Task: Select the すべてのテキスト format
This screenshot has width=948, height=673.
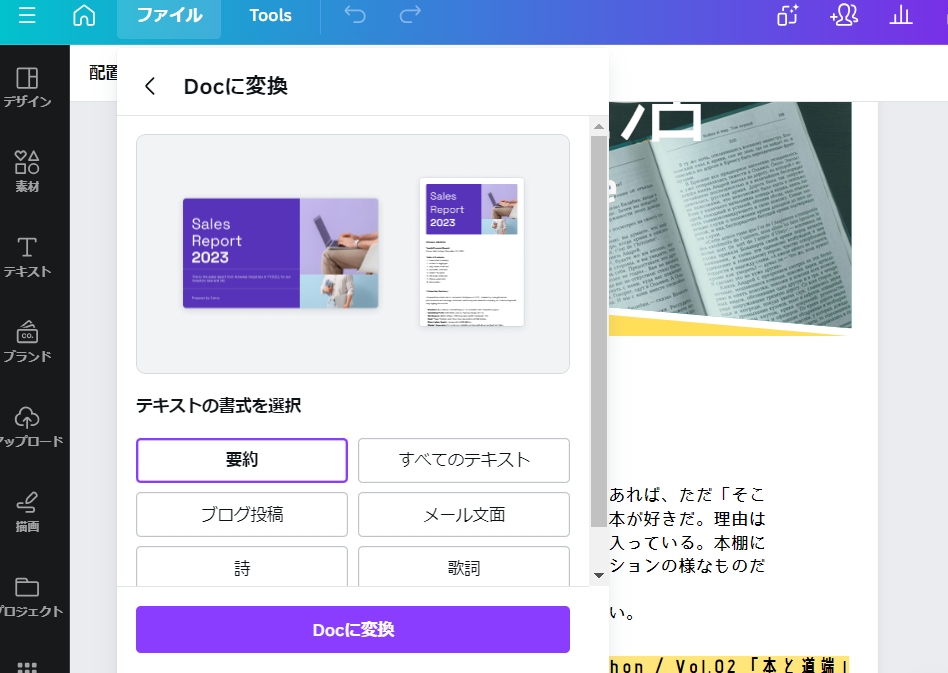Action: coord(464,460)
